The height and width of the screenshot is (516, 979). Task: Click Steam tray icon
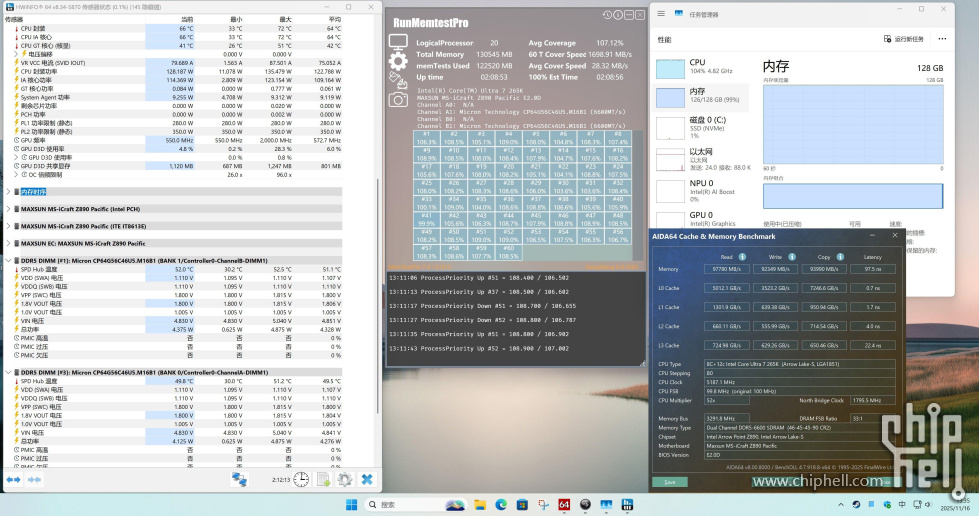pos(856,504)
